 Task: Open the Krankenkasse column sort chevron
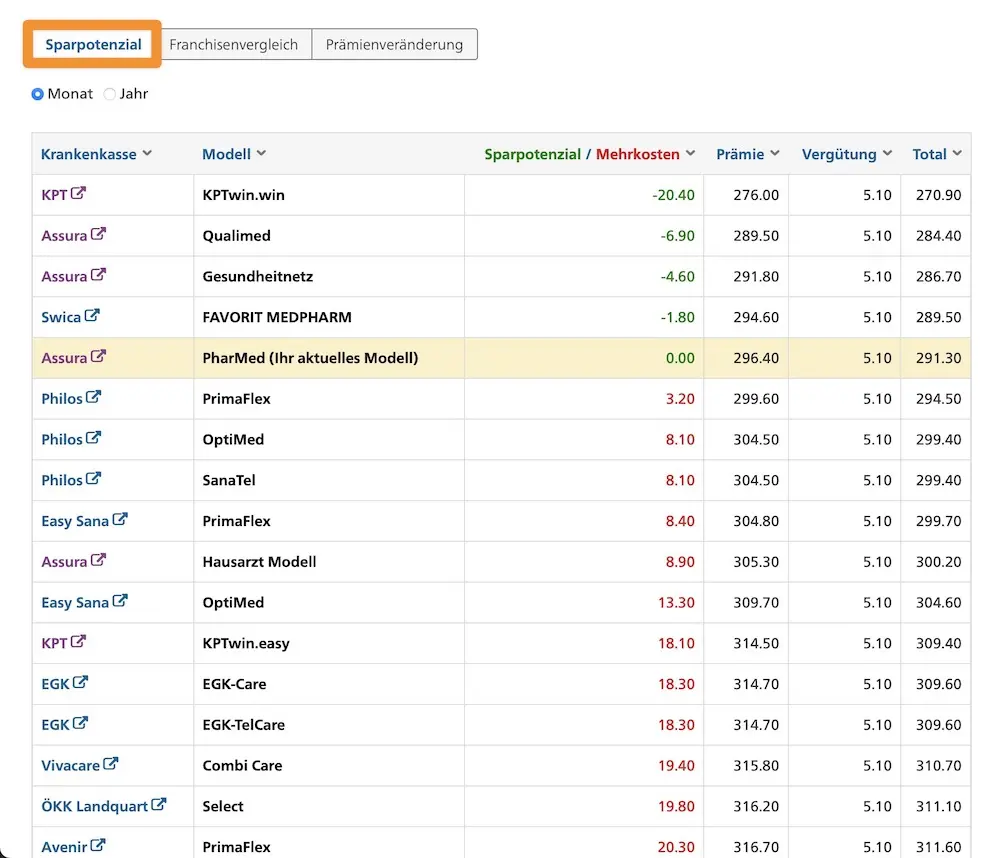(x=147, y=153)
